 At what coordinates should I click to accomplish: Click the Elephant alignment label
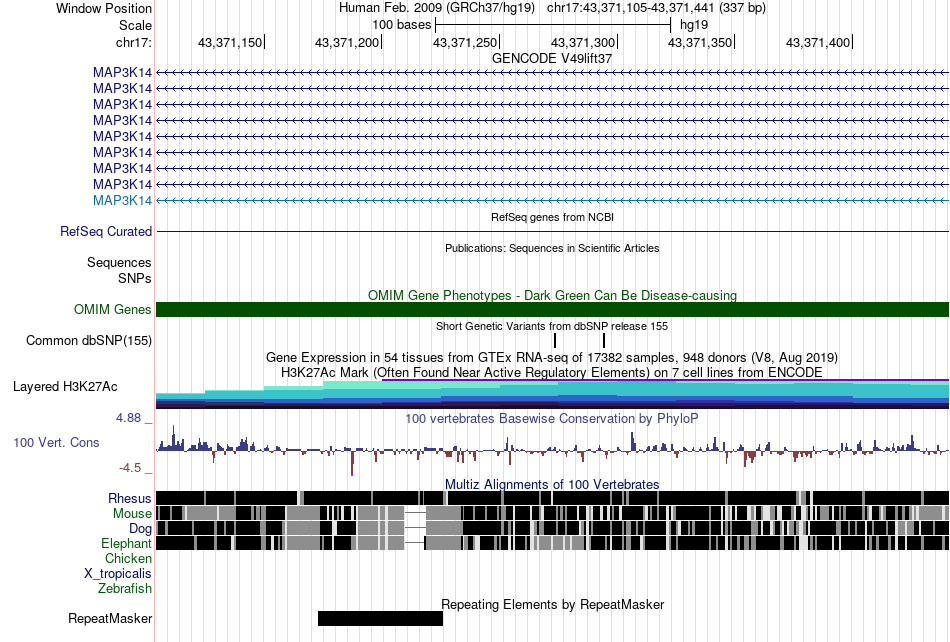[126, 543]
